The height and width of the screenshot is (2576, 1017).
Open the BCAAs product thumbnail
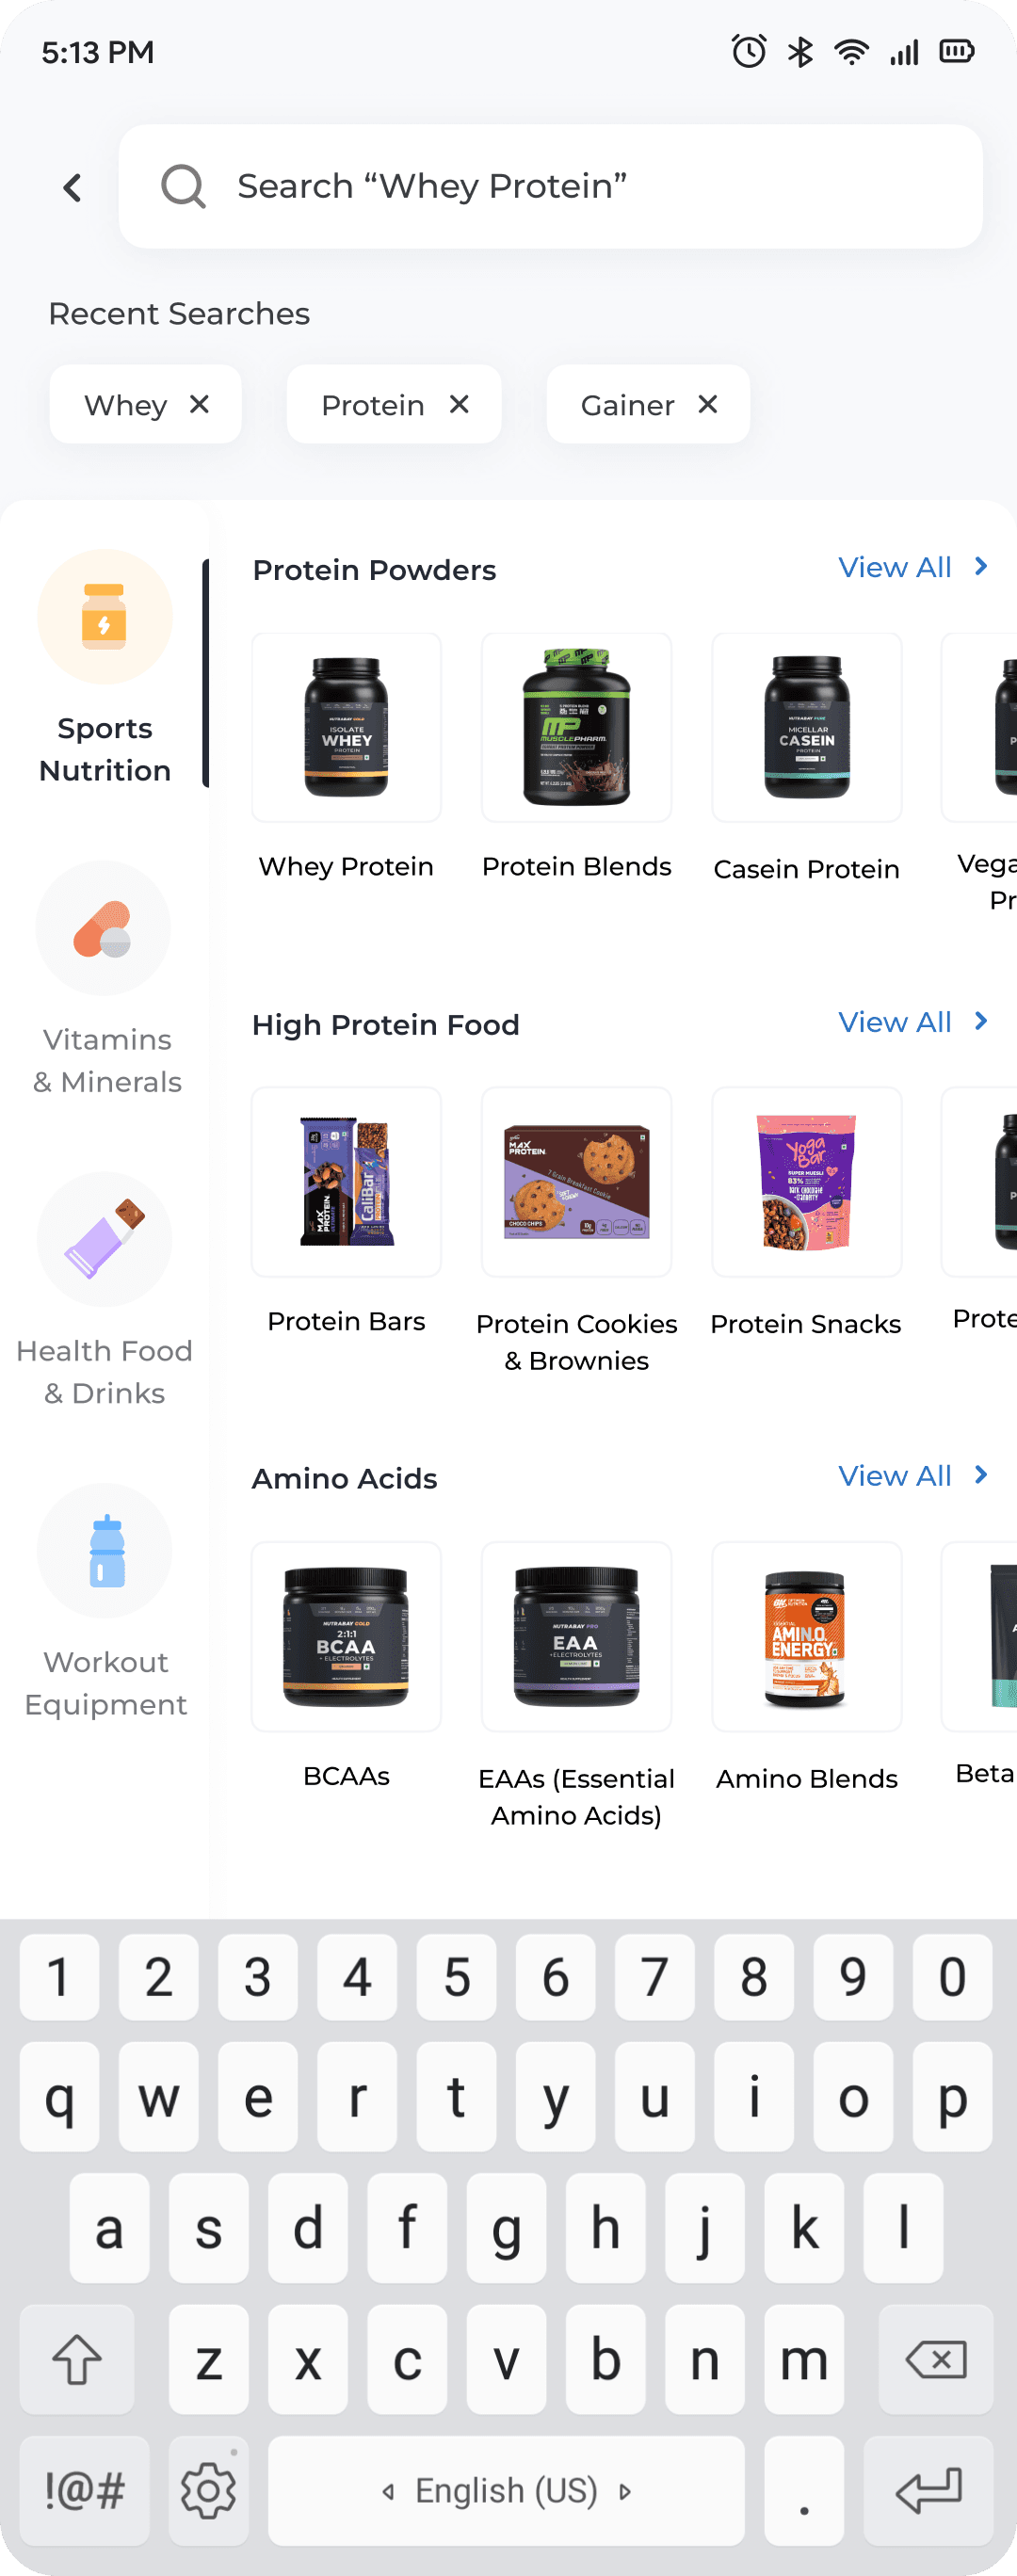(x=346, y=1636)
